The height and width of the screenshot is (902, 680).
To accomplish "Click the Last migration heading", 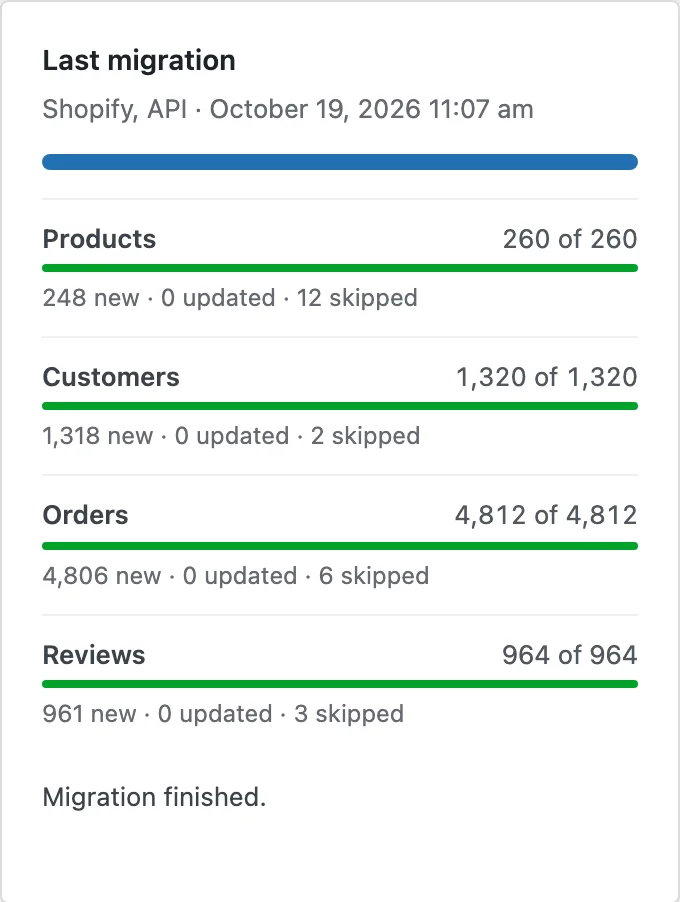I will point(139,61).
